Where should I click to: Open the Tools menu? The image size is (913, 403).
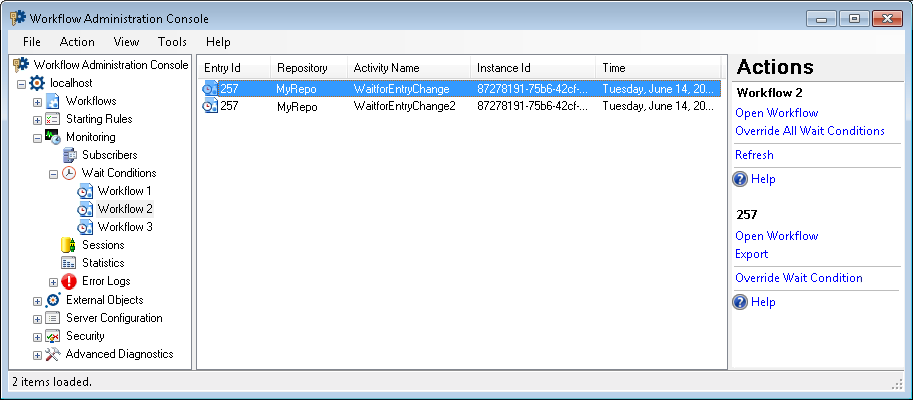coord(172,42)
